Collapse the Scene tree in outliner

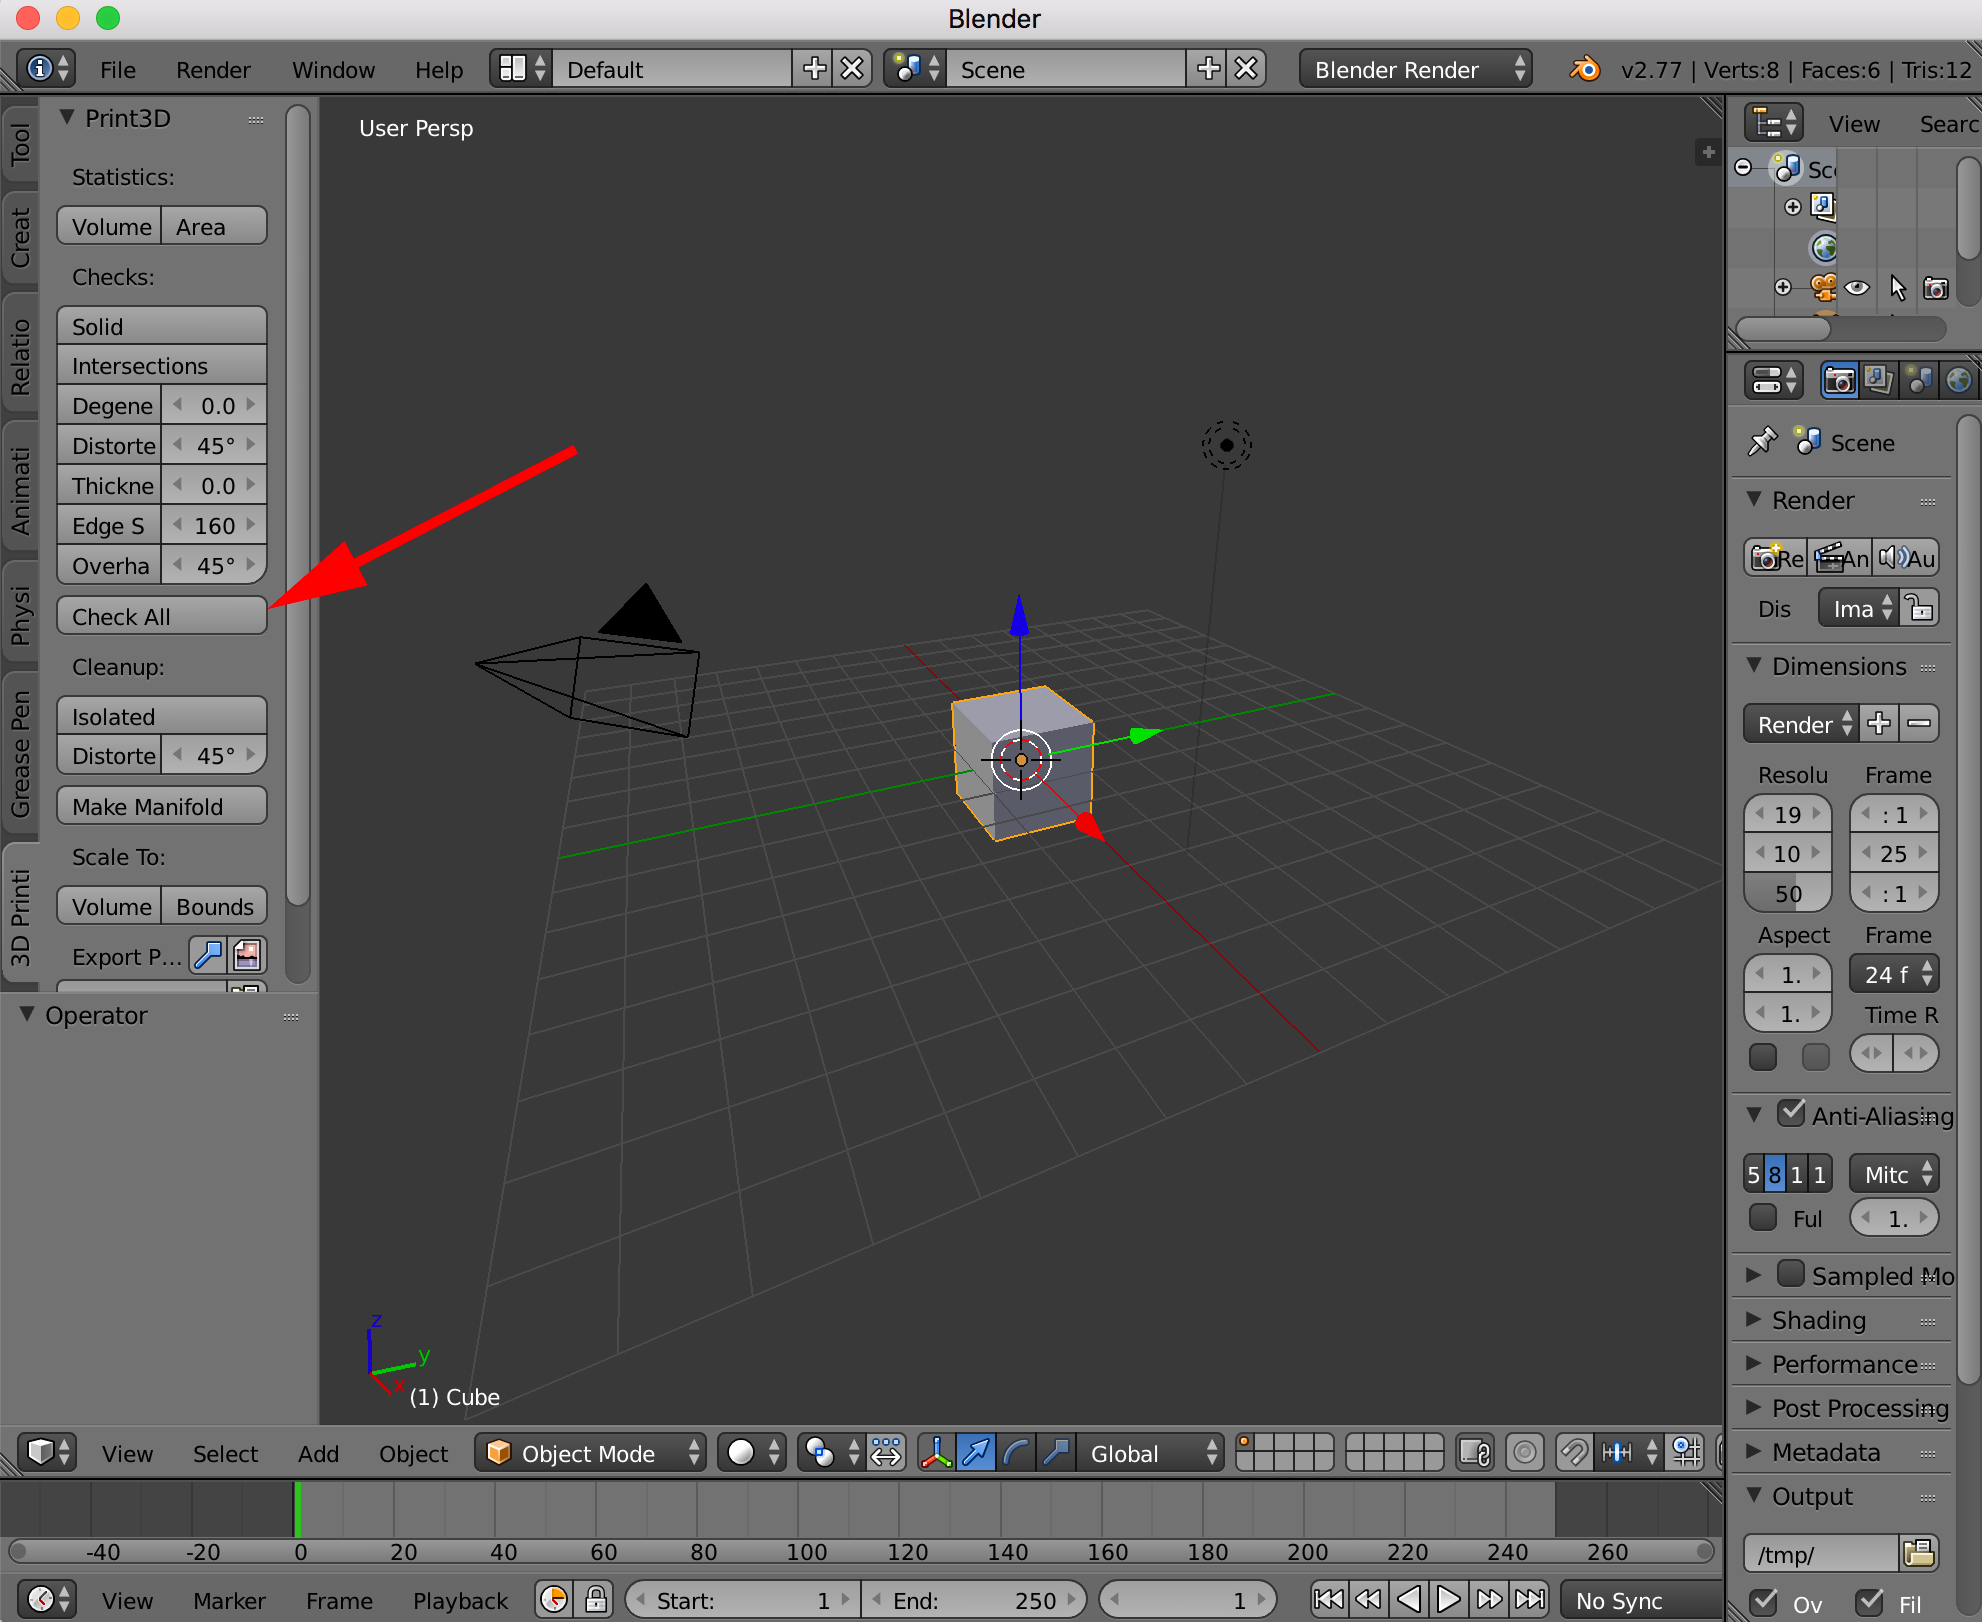coord(1743,167)
